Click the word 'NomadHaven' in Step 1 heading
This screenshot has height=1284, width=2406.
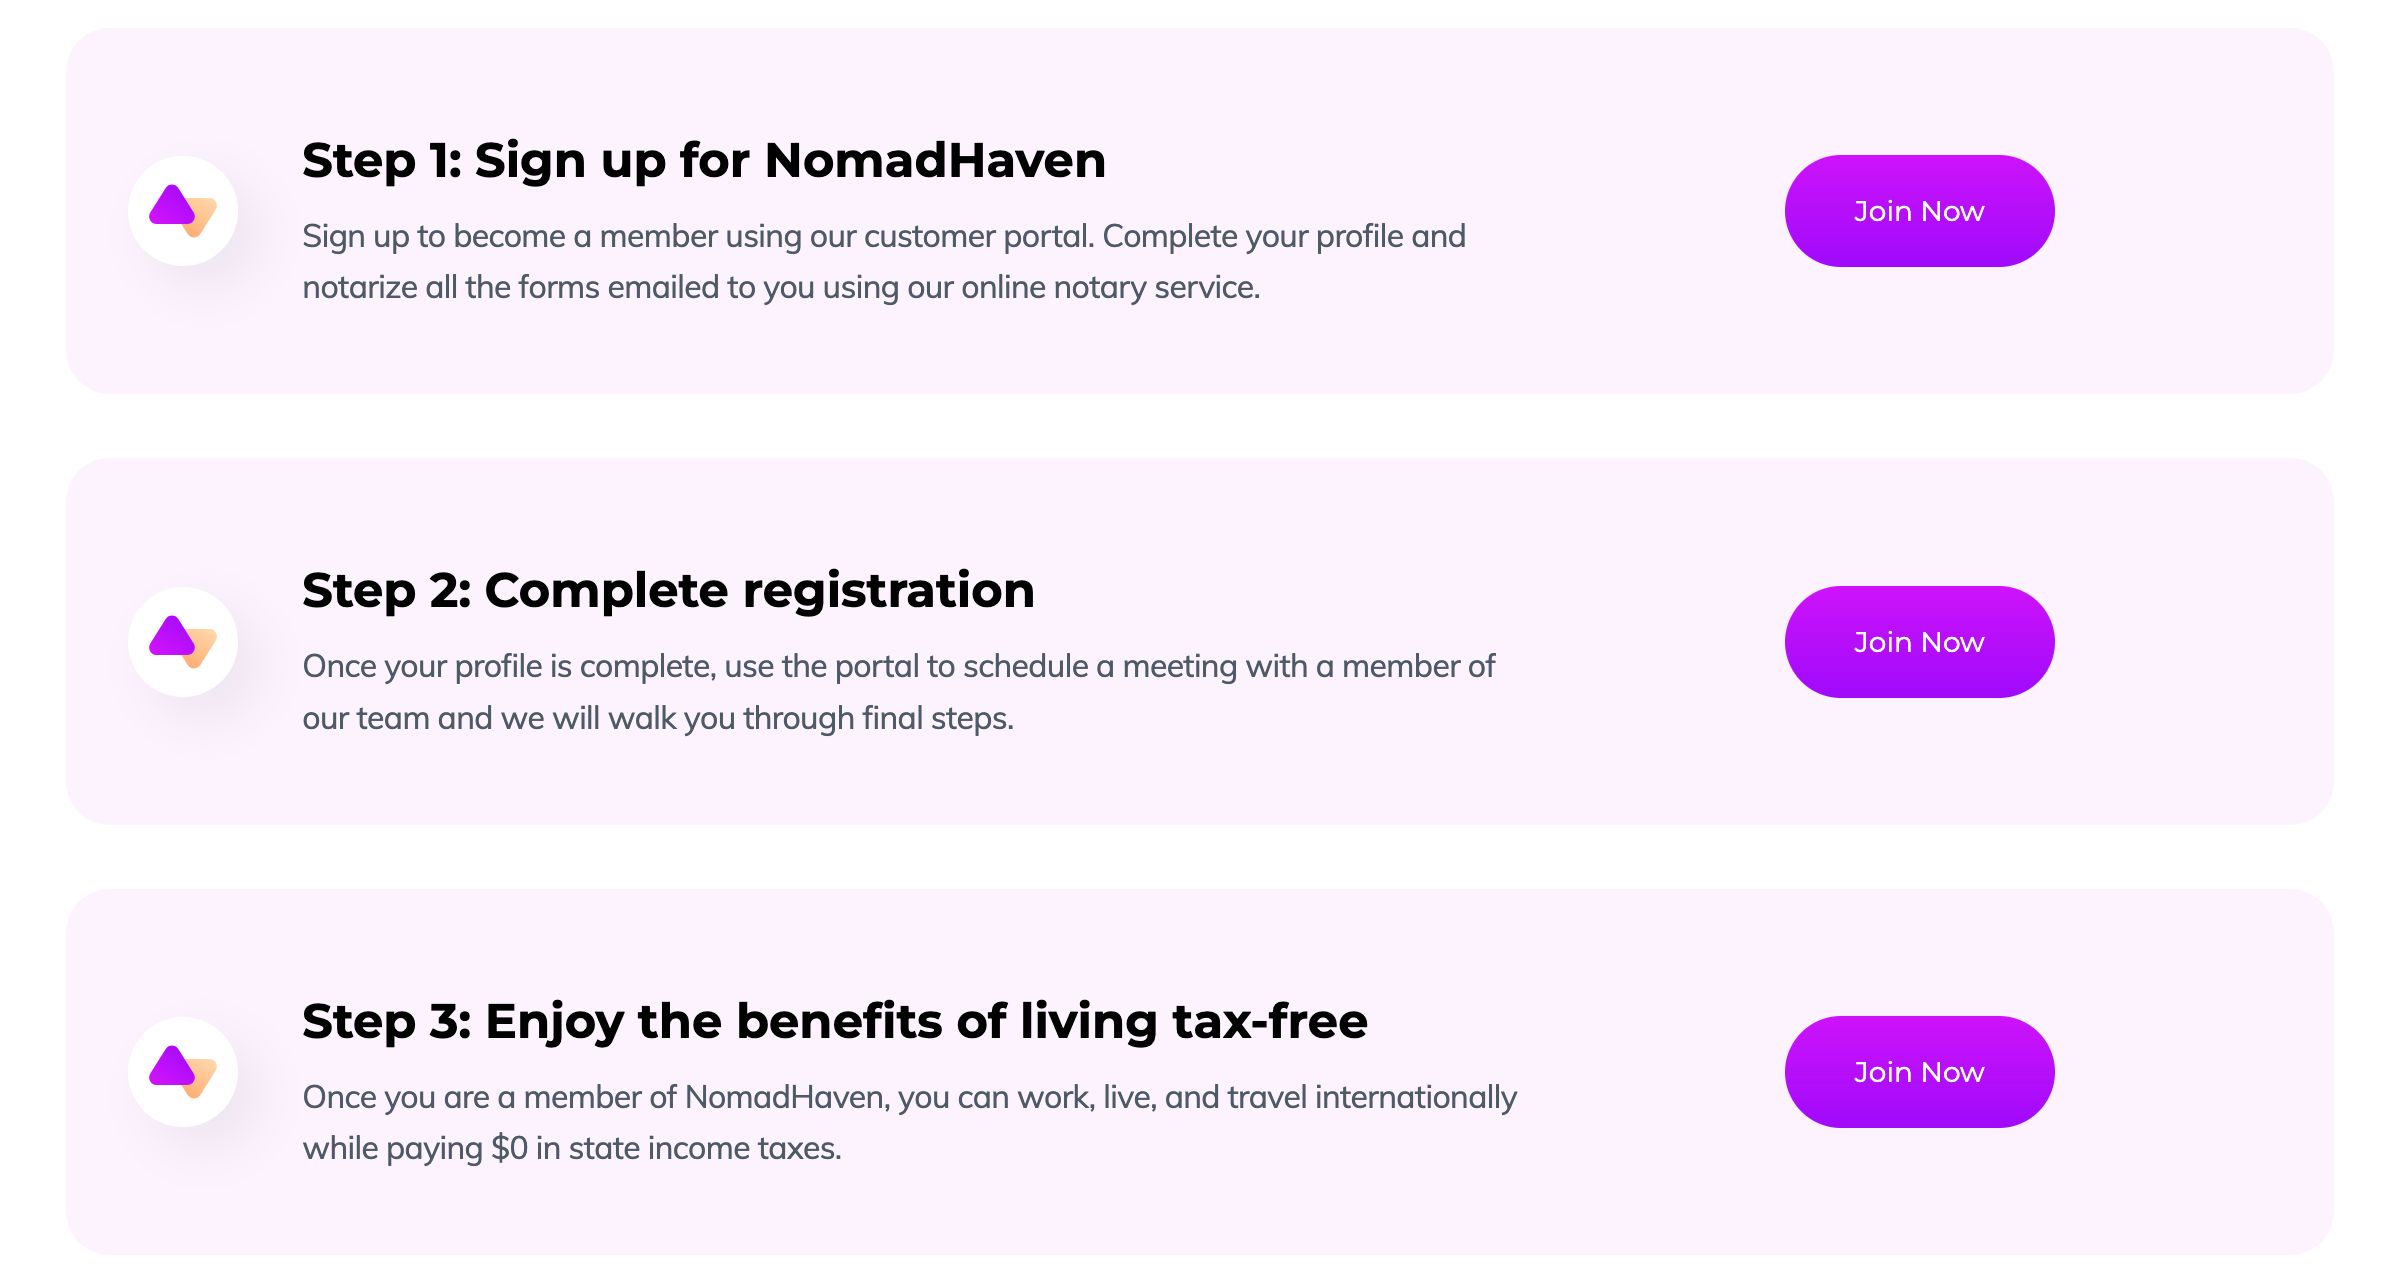[x=935, y=161]
